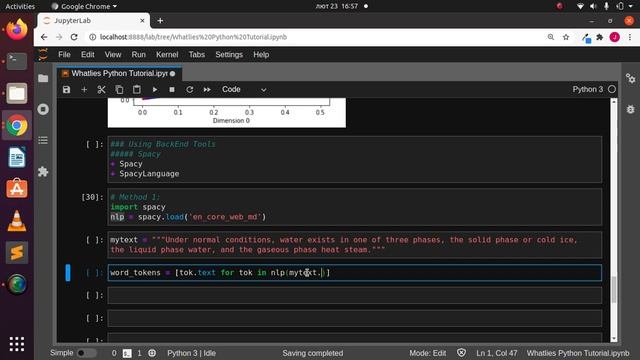The width and height of the screenshot is (640, 360).
Task: Select the Whatlies Python Tutorial notebook tab
Action: 119,73
